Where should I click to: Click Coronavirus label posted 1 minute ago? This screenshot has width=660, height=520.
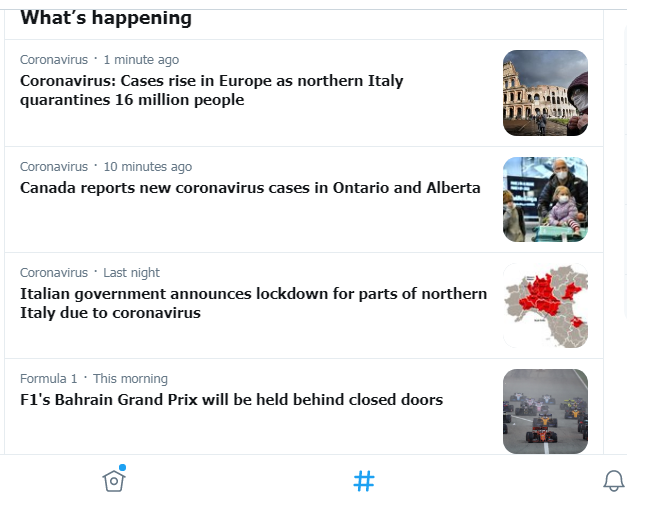[54, 60]
